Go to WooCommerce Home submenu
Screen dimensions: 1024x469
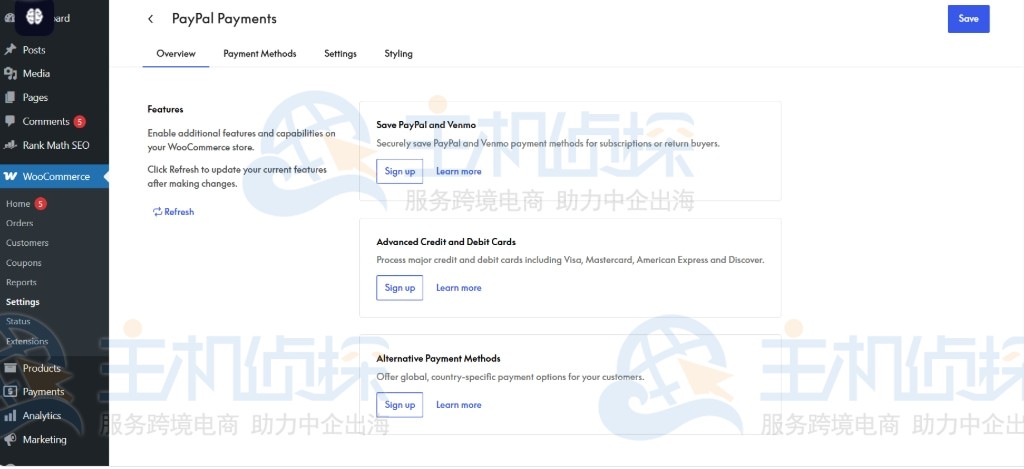pos(18,204)
